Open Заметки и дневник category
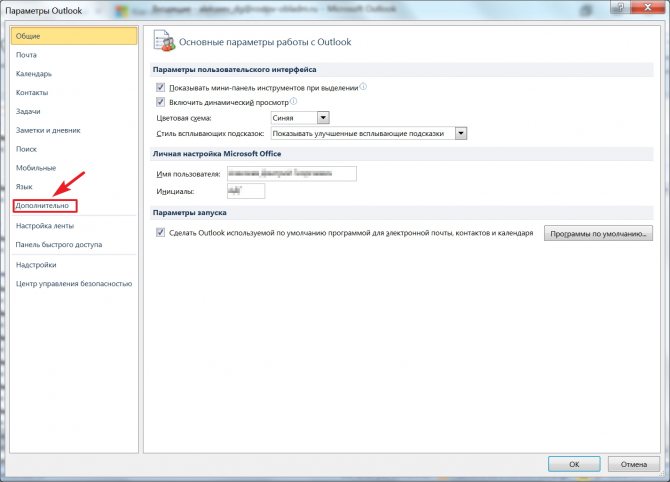 74,130
